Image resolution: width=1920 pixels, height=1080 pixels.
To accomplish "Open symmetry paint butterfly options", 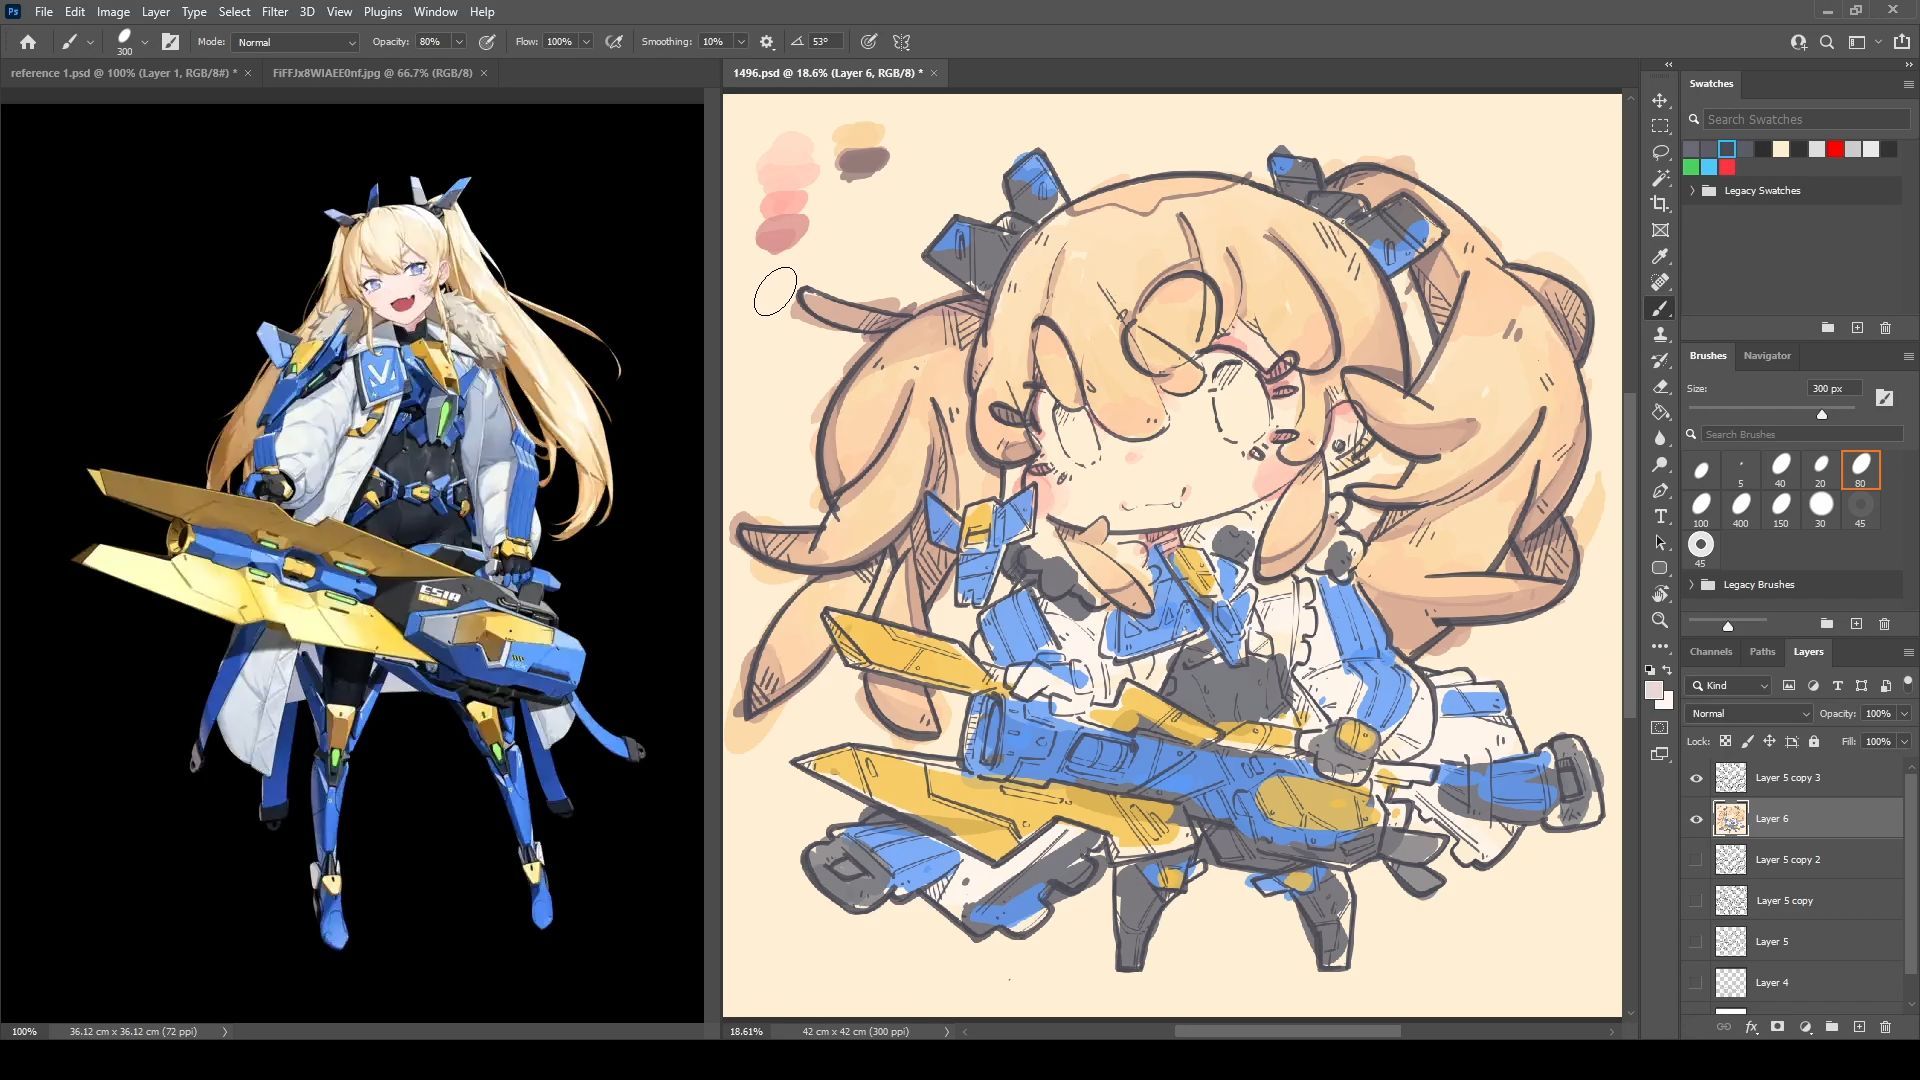I will 902,42.
